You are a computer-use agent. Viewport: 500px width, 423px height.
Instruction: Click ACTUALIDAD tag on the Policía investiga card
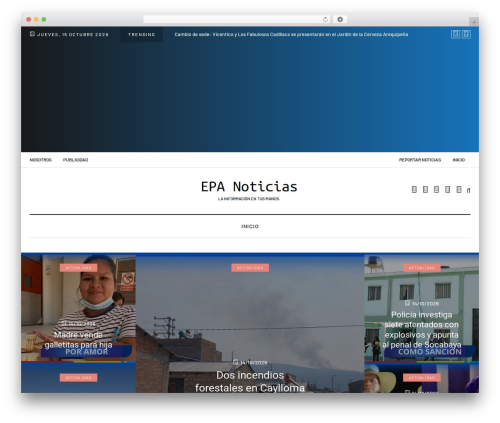pyautogui.click(x=422, y=268)
